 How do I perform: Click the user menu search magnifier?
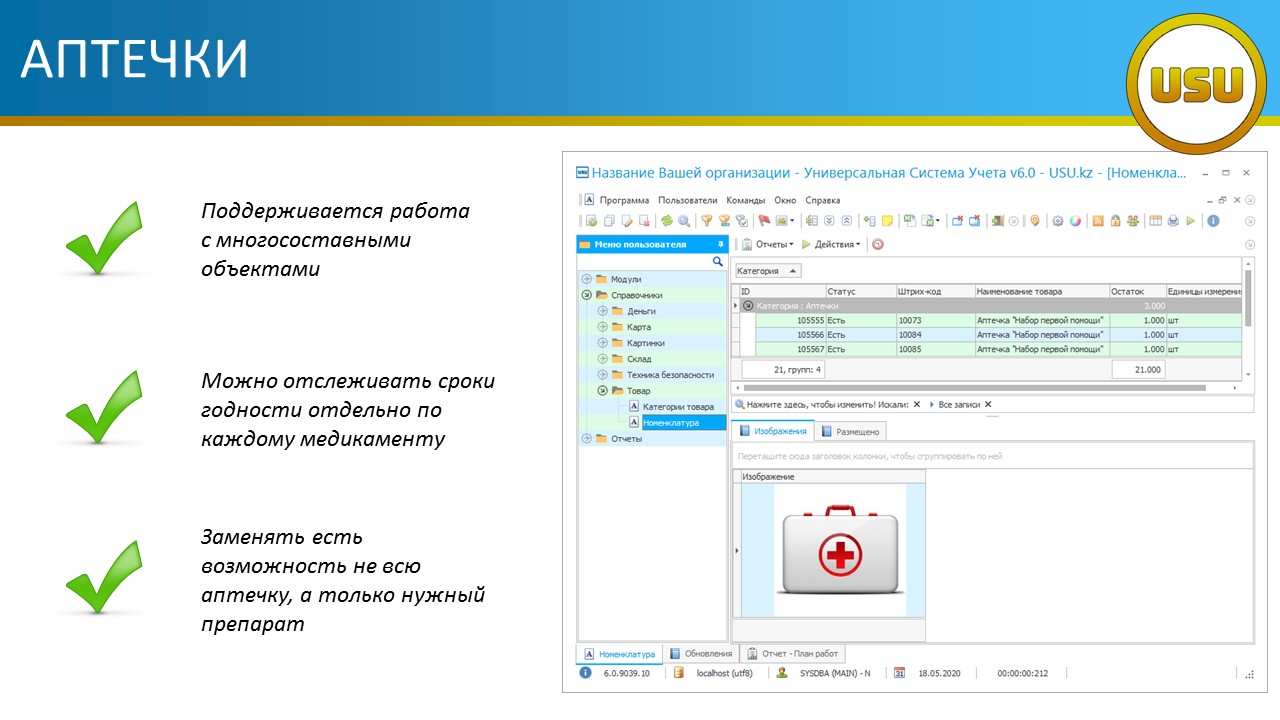pyautogui.click(x=717, y=261)
